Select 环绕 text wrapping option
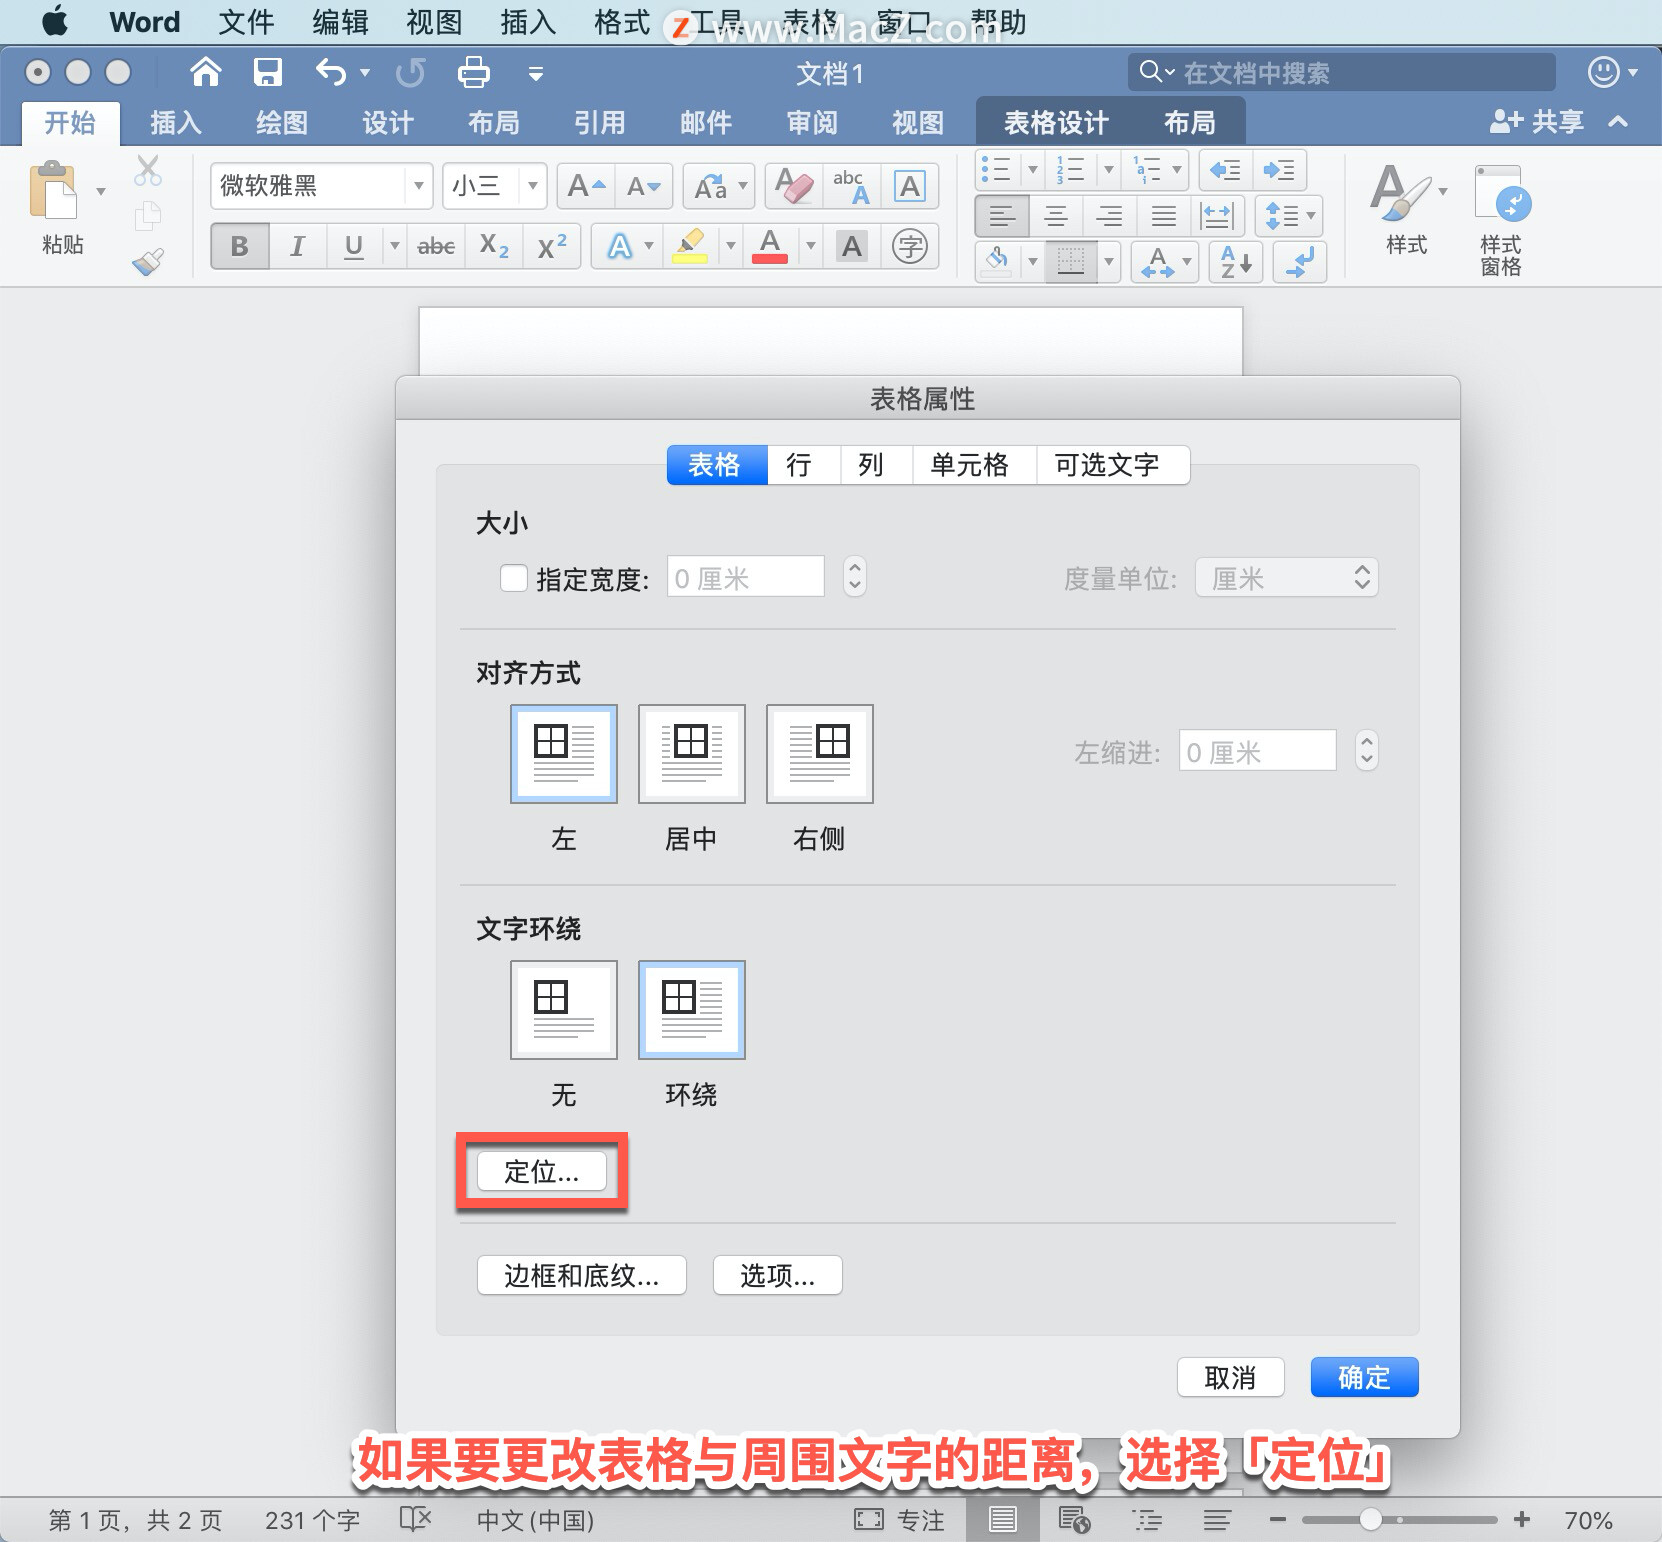This screenshot has width=1662, height=1542. pyautogui.click(x=692, y=1010)
